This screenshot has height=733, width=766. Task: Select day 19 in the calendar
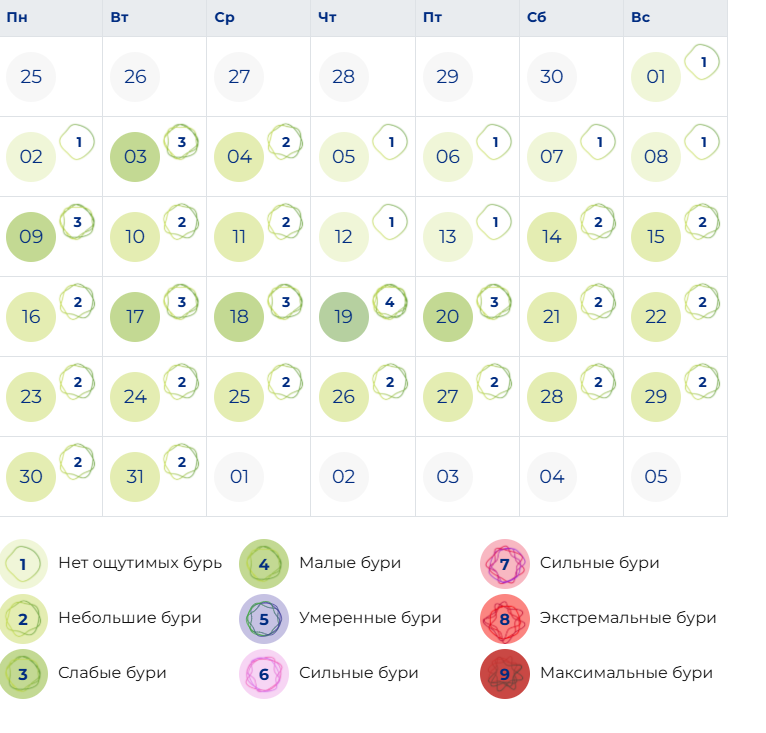coord(343,317)
